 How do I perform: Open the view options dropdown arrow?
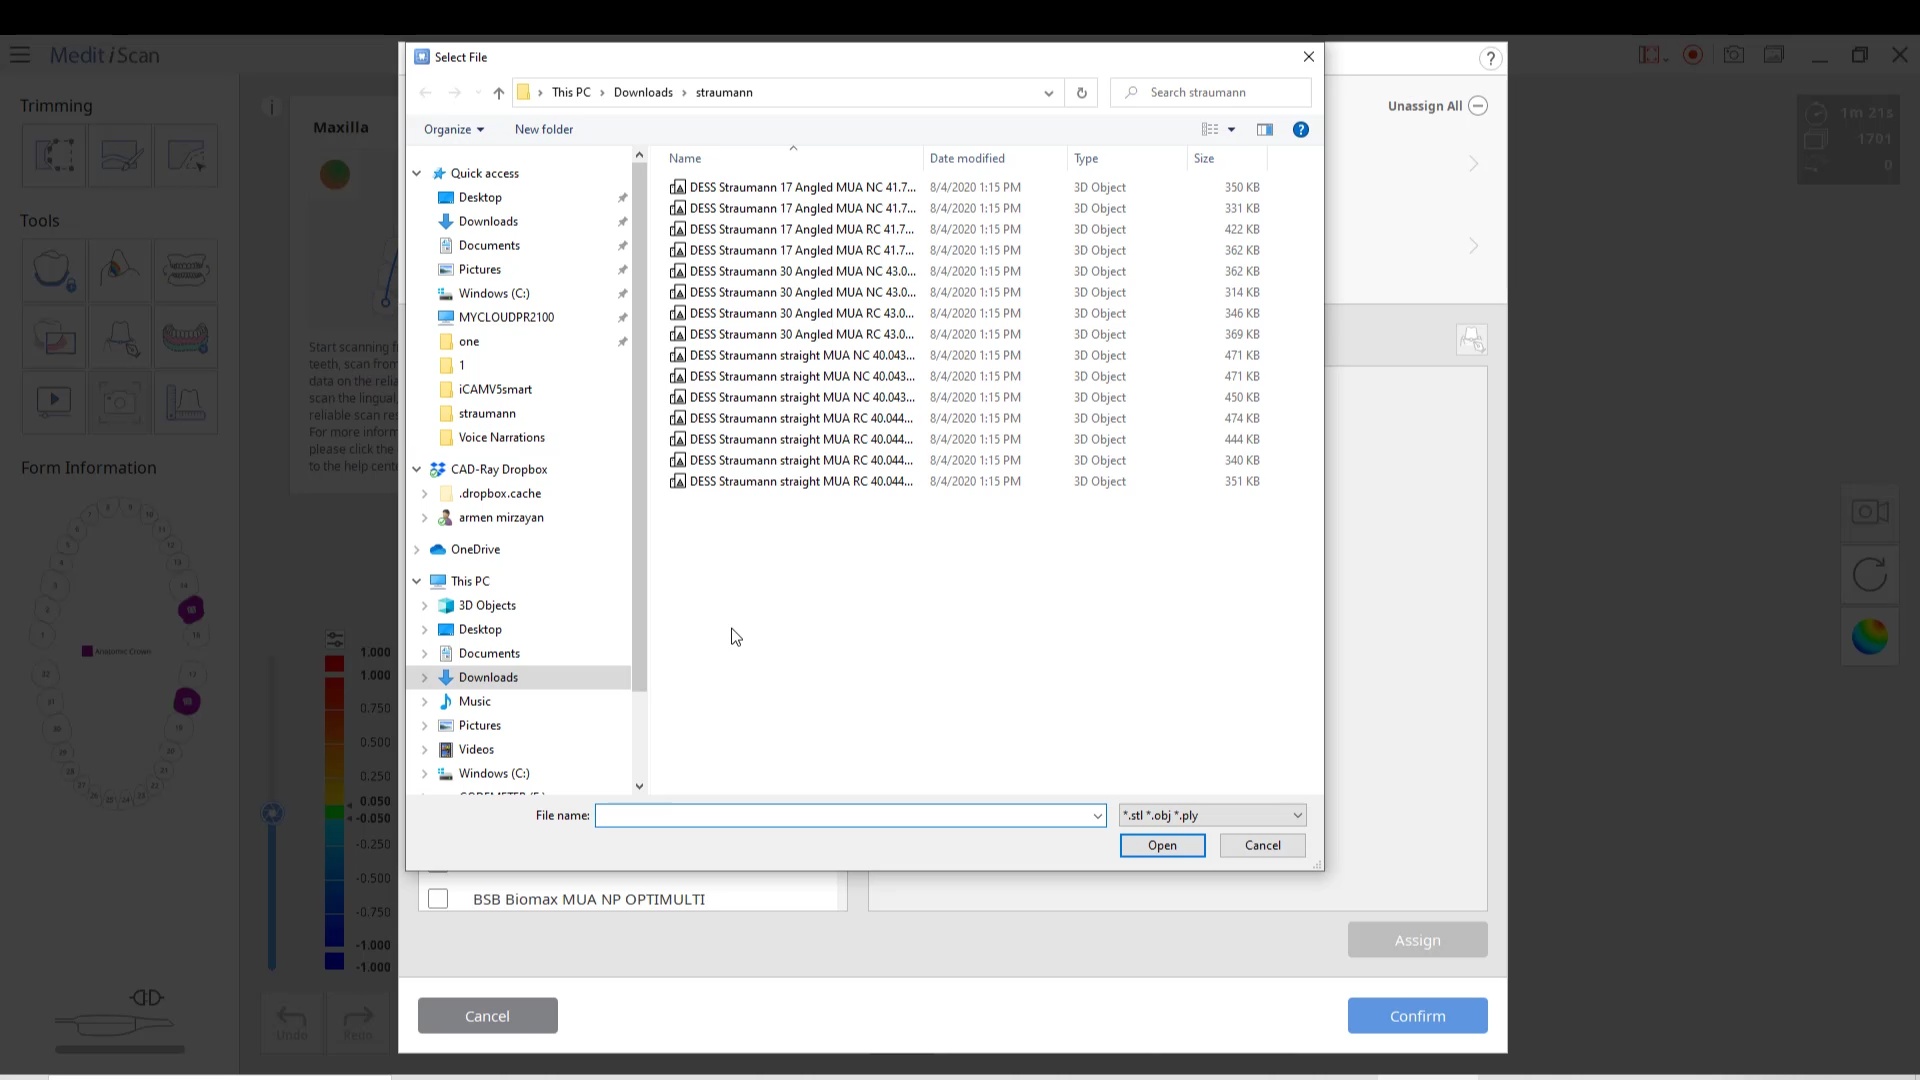(1231, 130)
